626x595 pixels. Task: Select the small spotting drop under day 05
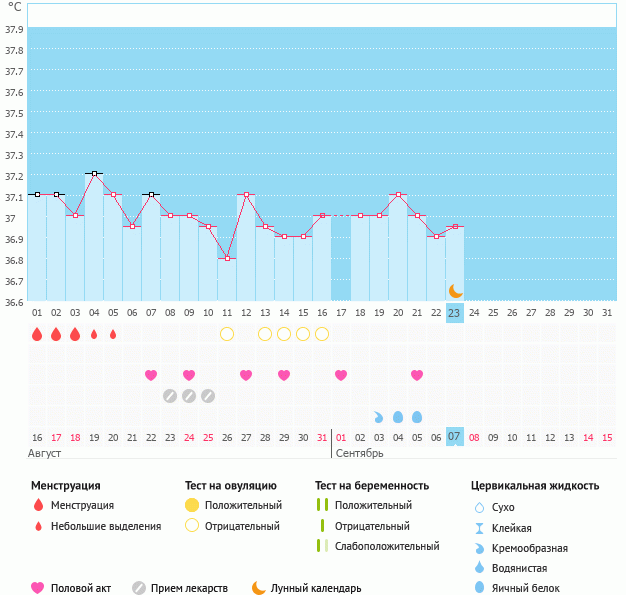point(113,334)
